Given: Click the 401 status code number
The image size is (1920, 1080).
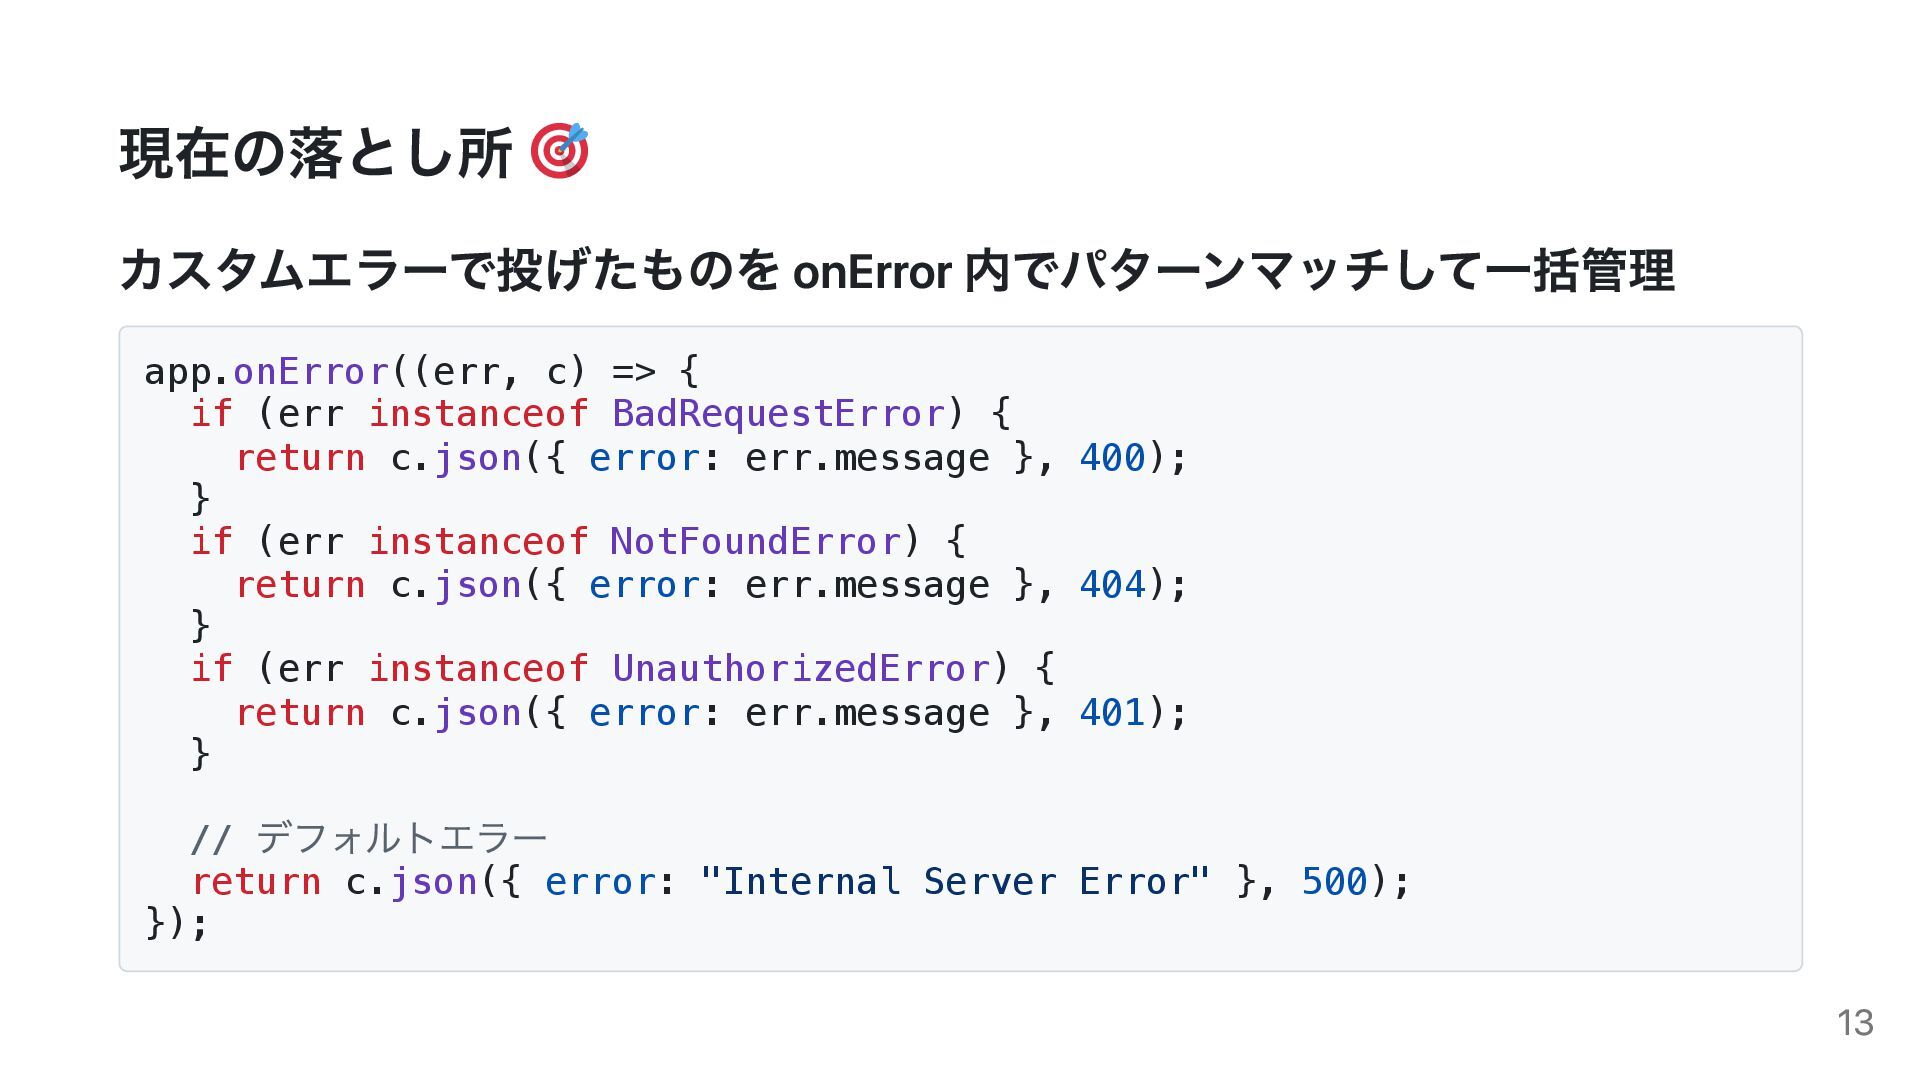Looking at the screenshot, I should coord(1112,713).
